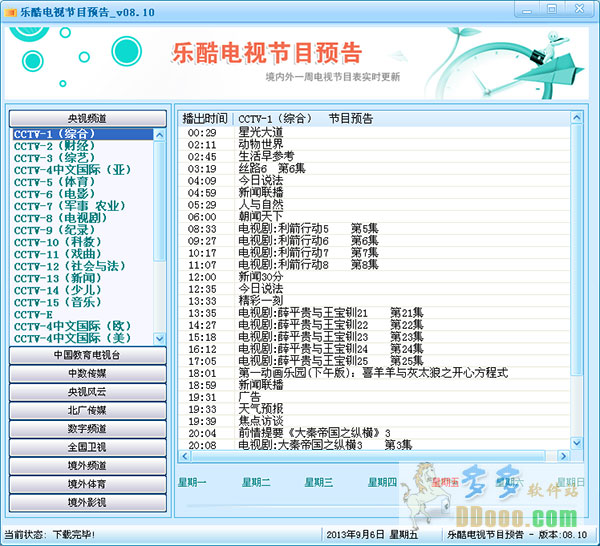Select CCTV-6（电影） channel

pyautogui.click(x=83, y=194)
